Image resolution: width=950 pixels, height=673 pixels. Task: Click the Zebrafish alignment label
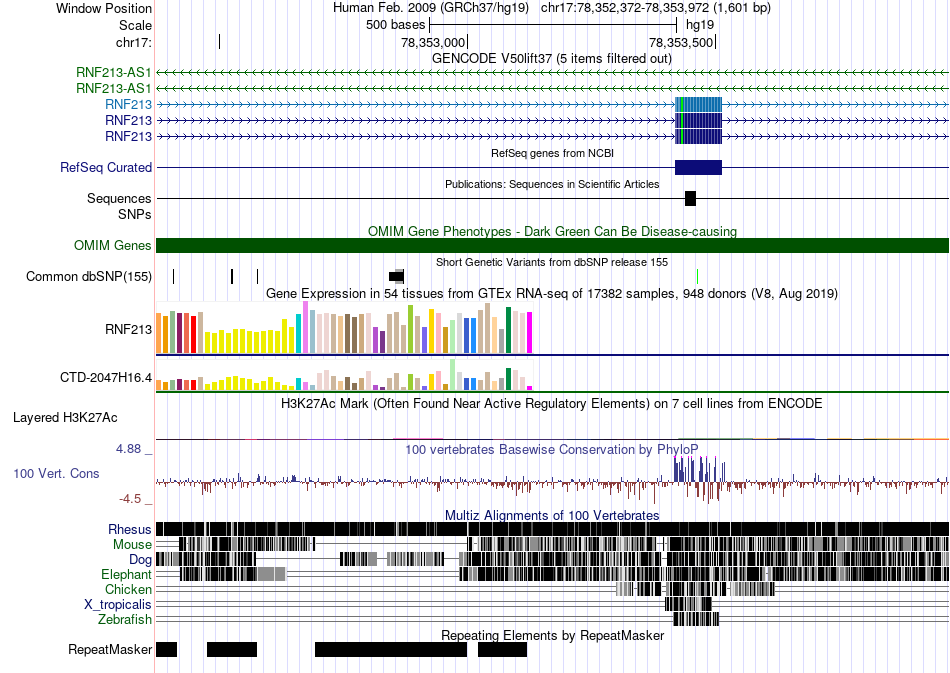coord(125,620)
